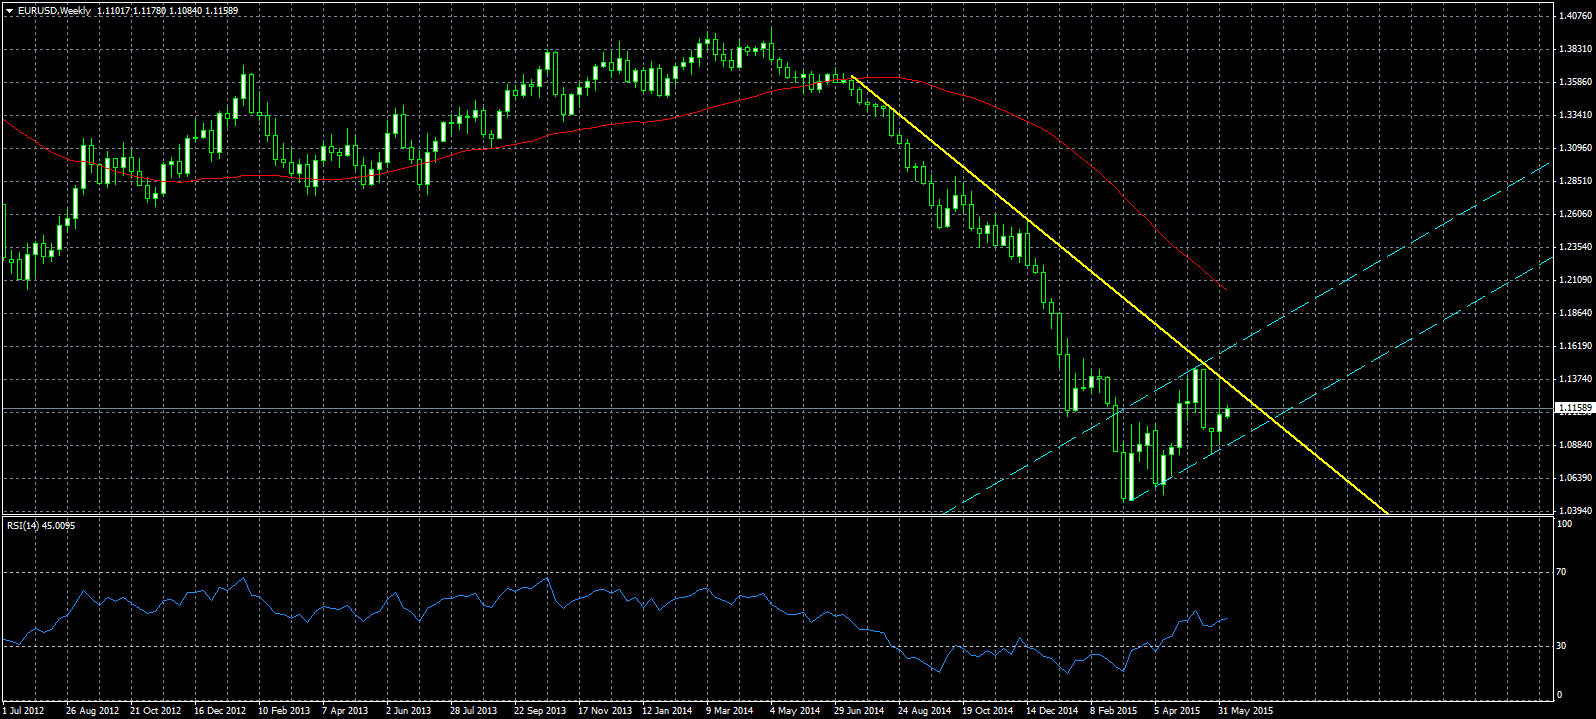The height and width of the screenshot is (719, 1596).
Task: Click the most recent weekly candlestick
Action: pos(1227,412)
